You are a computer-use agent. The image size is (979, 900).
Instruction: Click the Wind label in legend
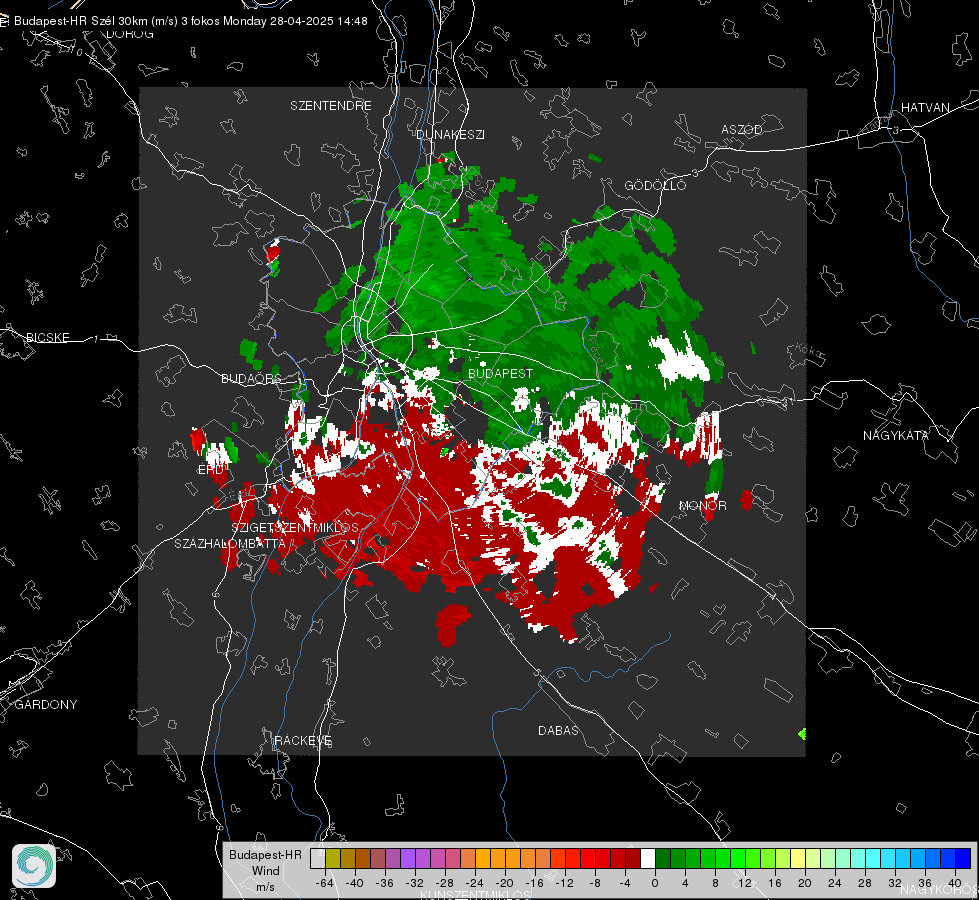(x=265, y=871)
